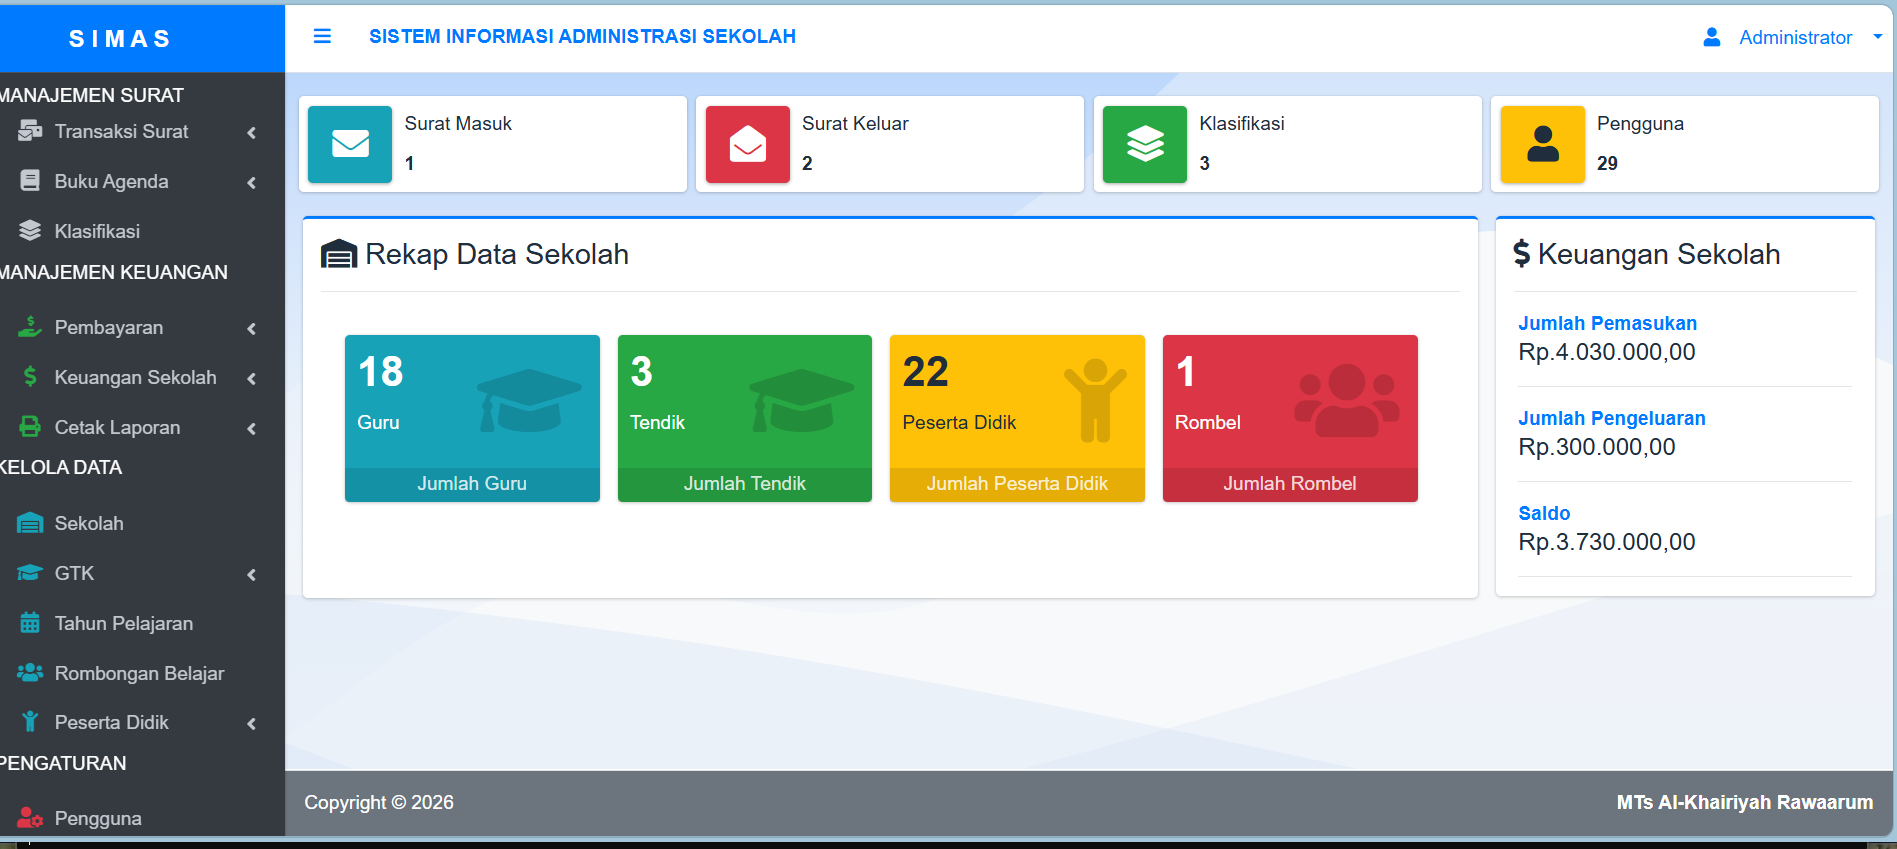Click the Peserta Didik card child icon
This screenshot has height=849, width=1897.
click(1095, 400)
